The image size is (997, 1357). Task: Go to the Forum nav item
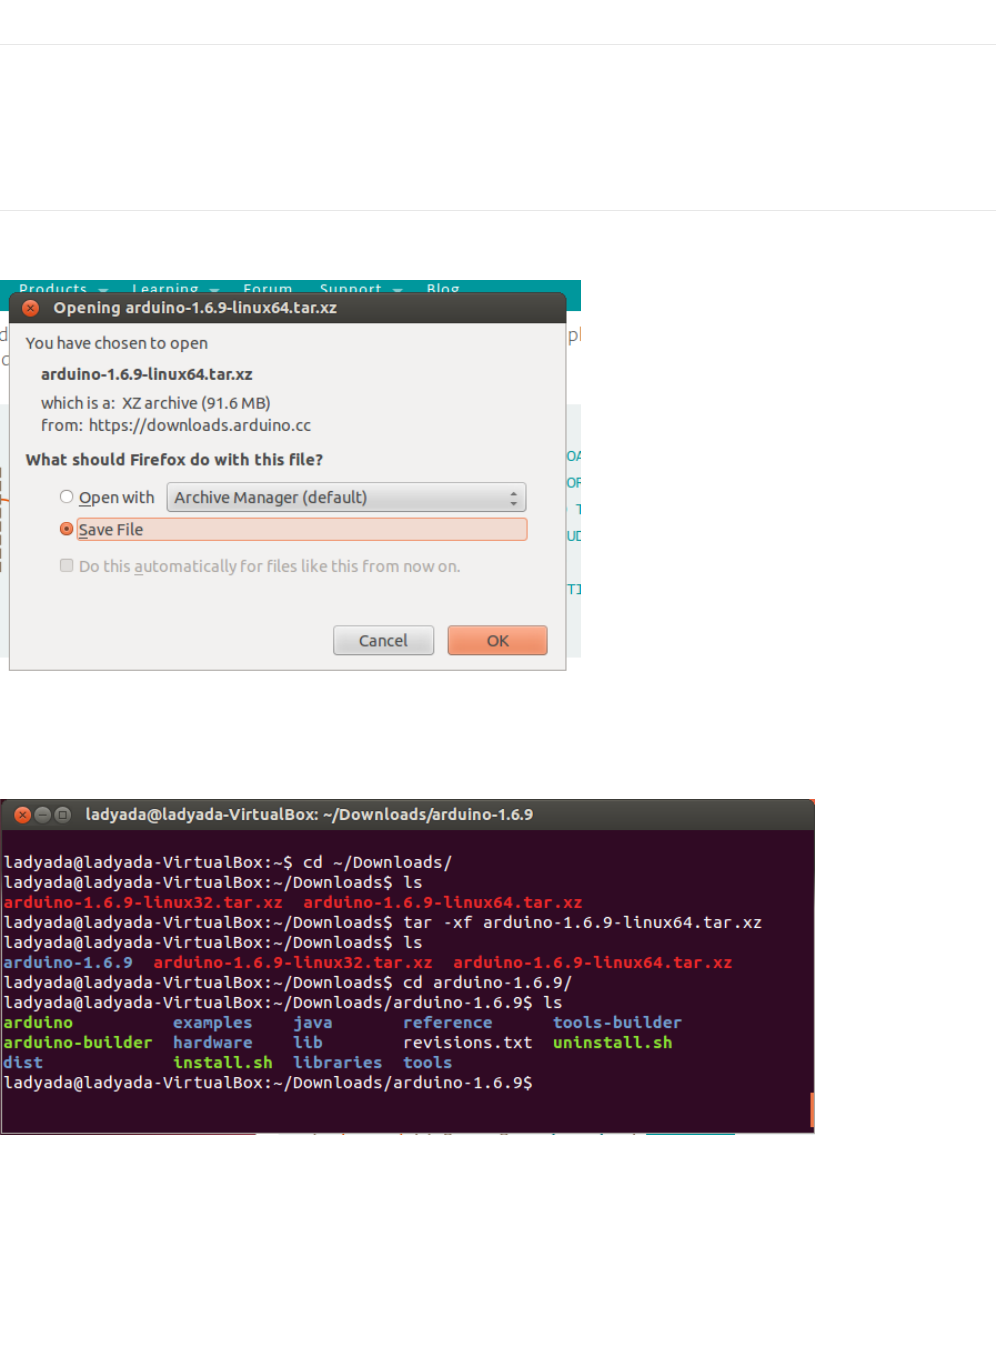(x=267, y=289)
